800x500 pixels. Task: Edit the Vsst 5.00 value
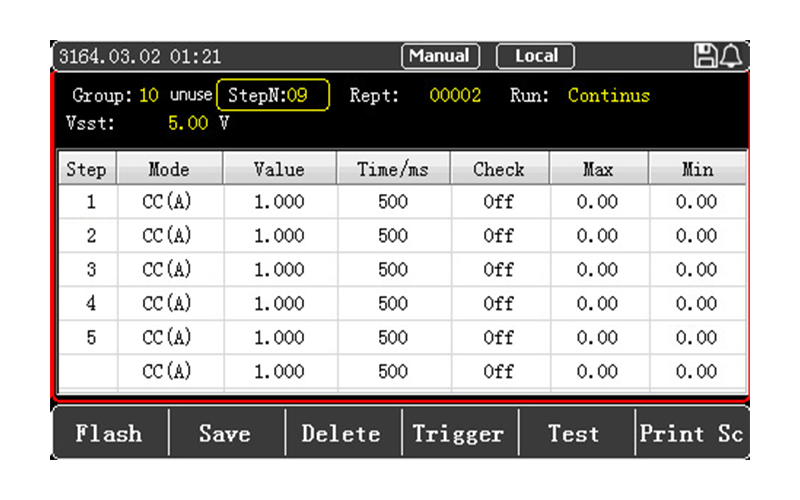pyautogui.click(x=189, y=125)
